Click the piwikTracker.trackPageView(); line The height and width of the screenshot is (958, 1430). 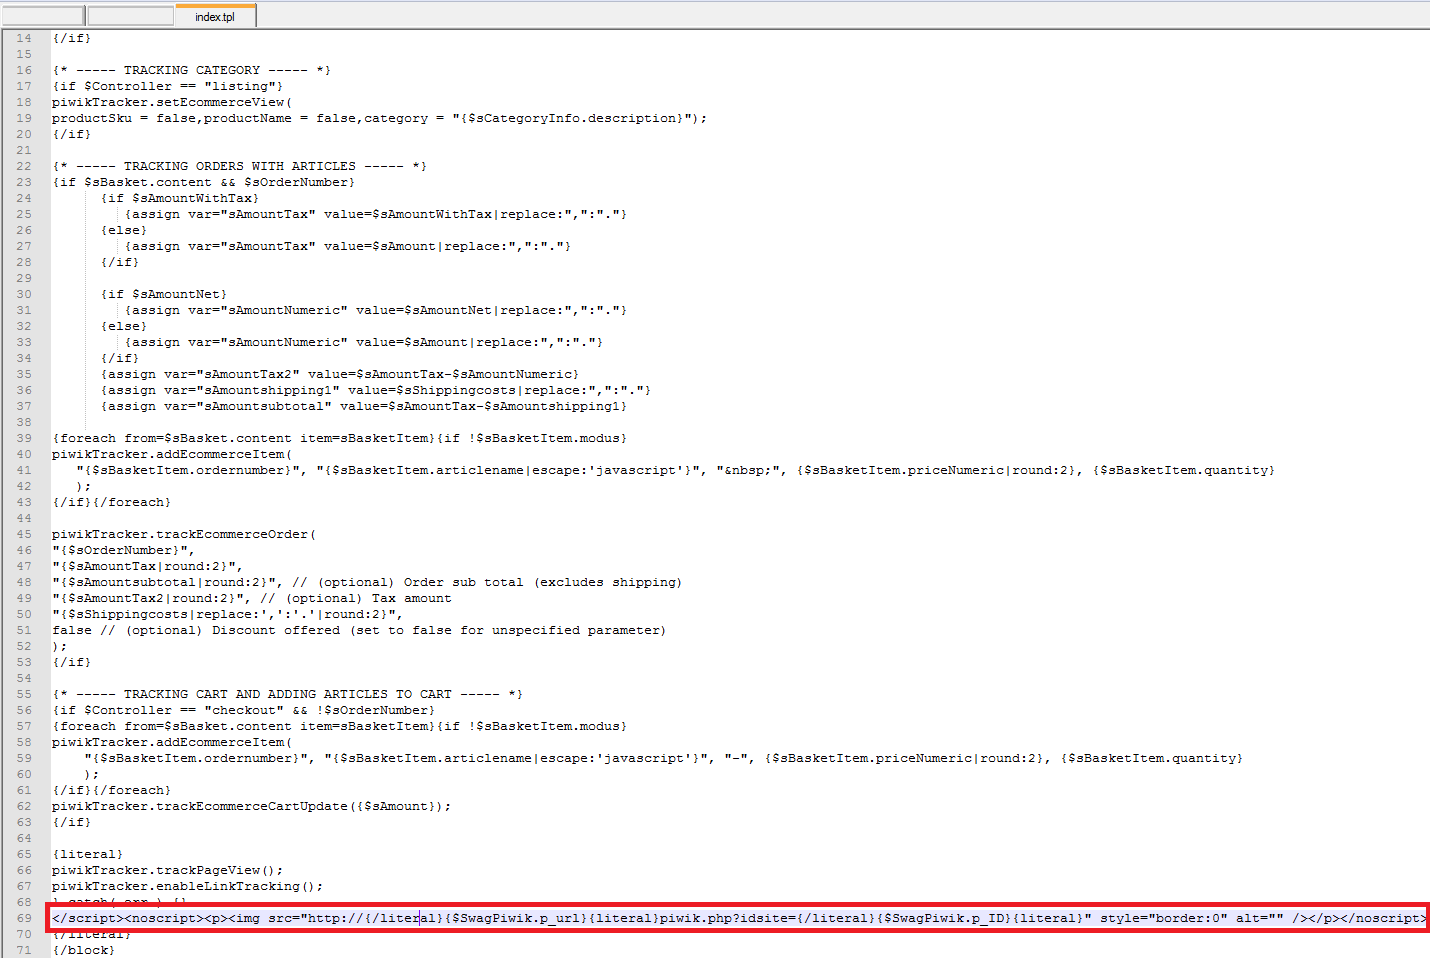coord(168,870)
